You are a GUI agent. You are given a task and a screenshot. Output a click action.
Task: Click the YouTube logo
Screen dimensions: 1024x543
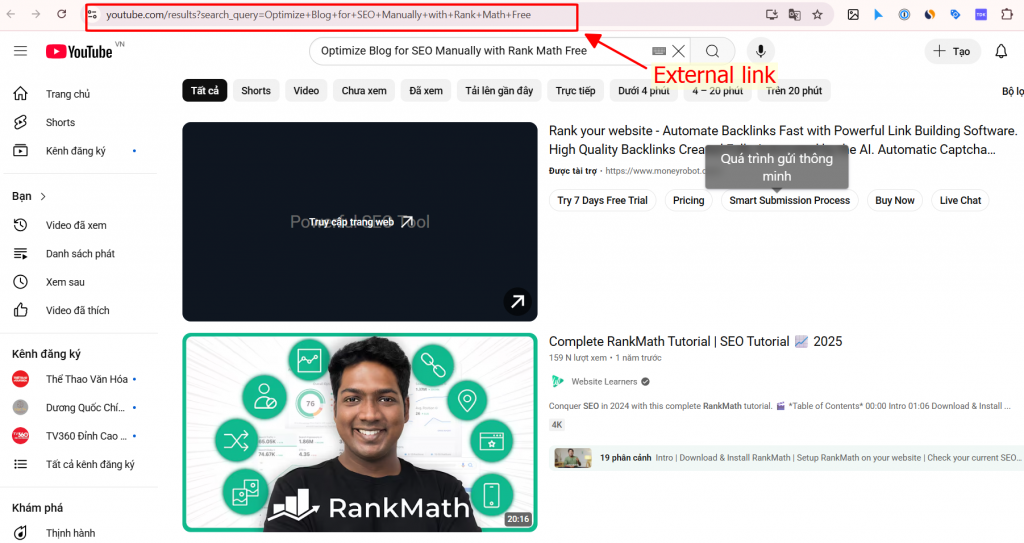pos(79,52)
